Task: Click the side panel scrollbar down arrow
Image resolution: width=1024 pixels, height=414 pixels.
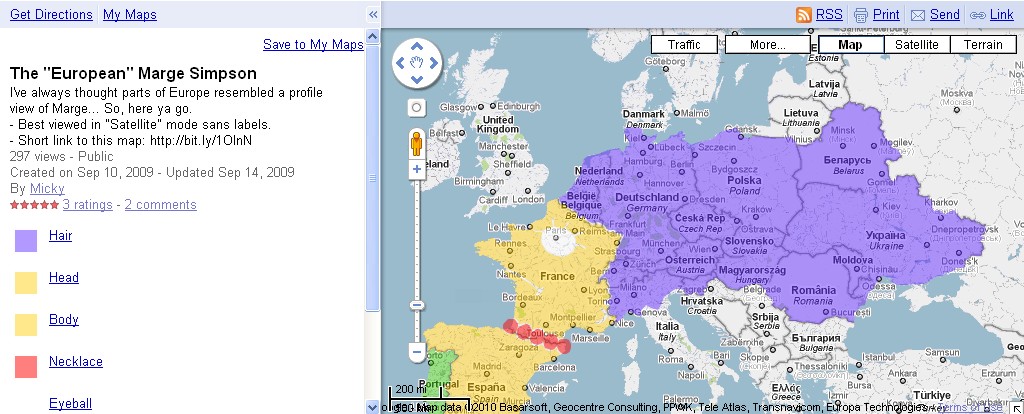Action: (372, 406)
